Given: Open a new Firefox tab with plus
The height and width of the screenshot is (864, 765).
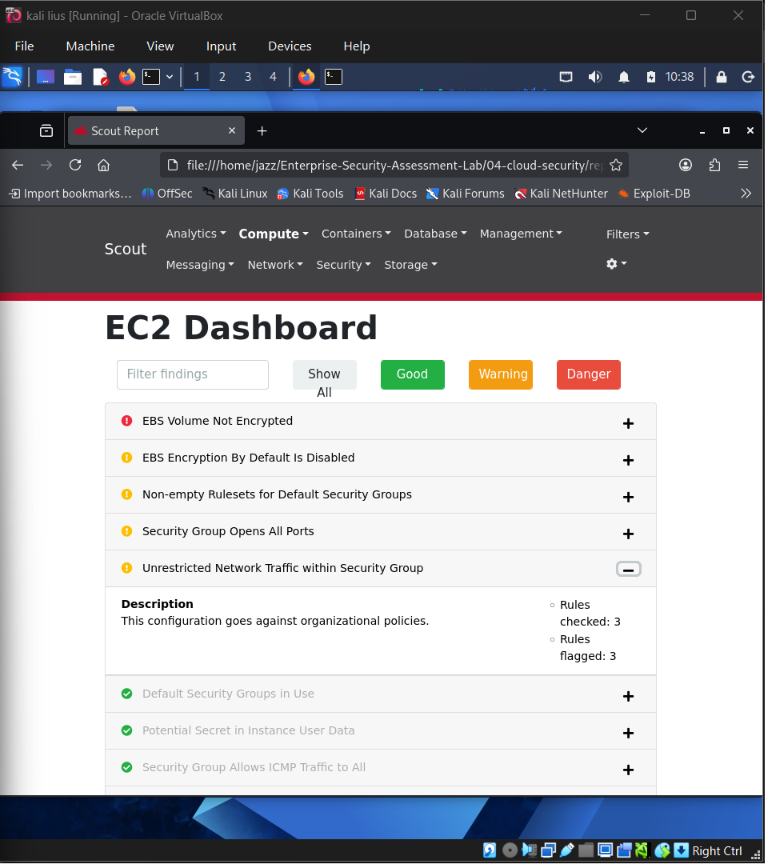Looking at the screenshot, I should pos(262,131).
